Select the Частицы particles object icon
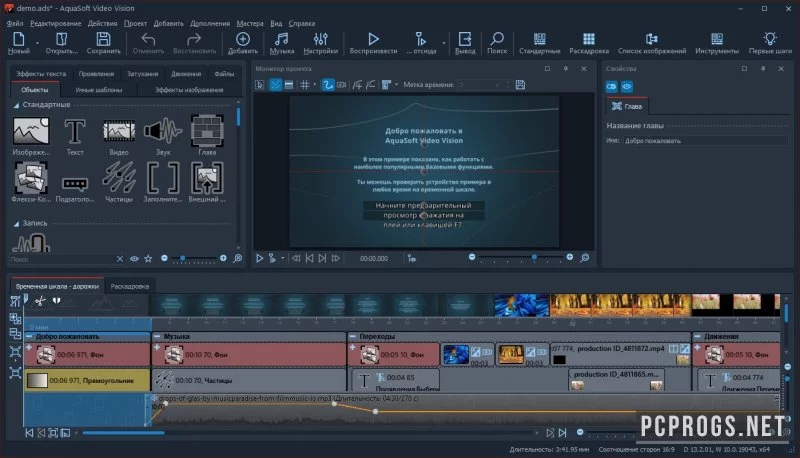Viewport: 800px width, 458px height. pyautogui.click(x=119, y=178)
